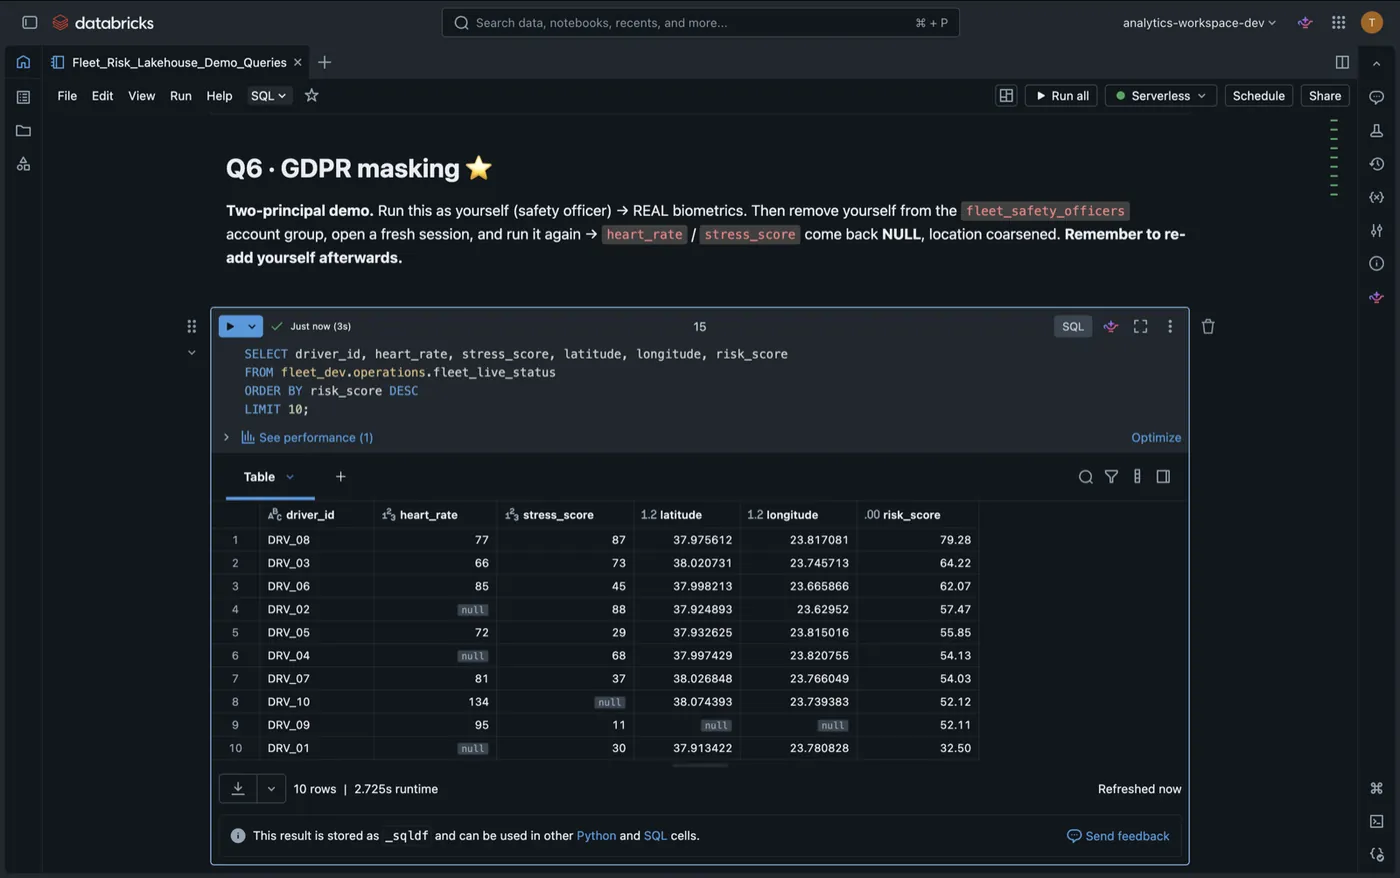The image size is (1400, 878).
Task: Open notebook info circle icon
Action: pos(1376,263)
